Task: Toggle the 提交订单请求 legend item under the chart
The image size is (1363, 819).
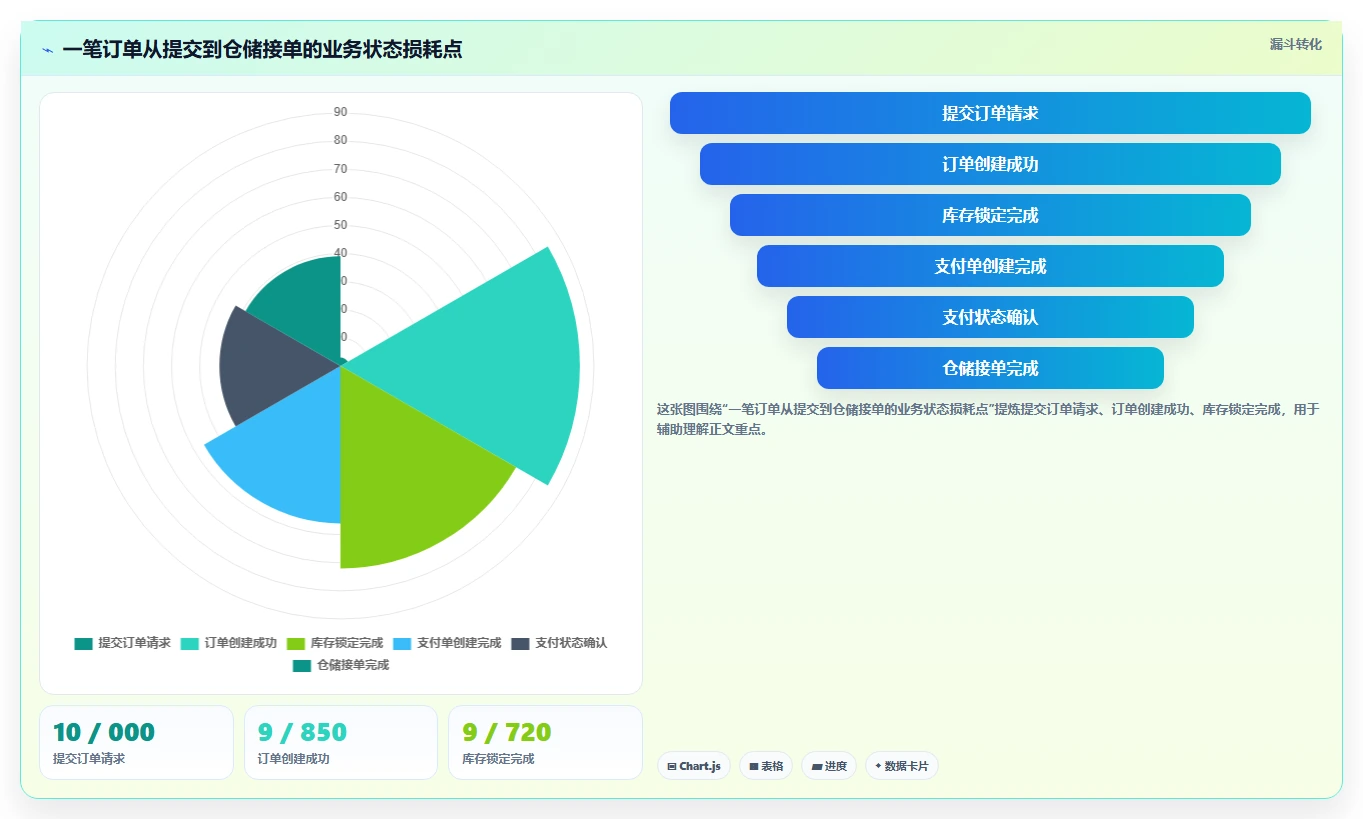Action: pyautogui.click(x=122, y=643)
